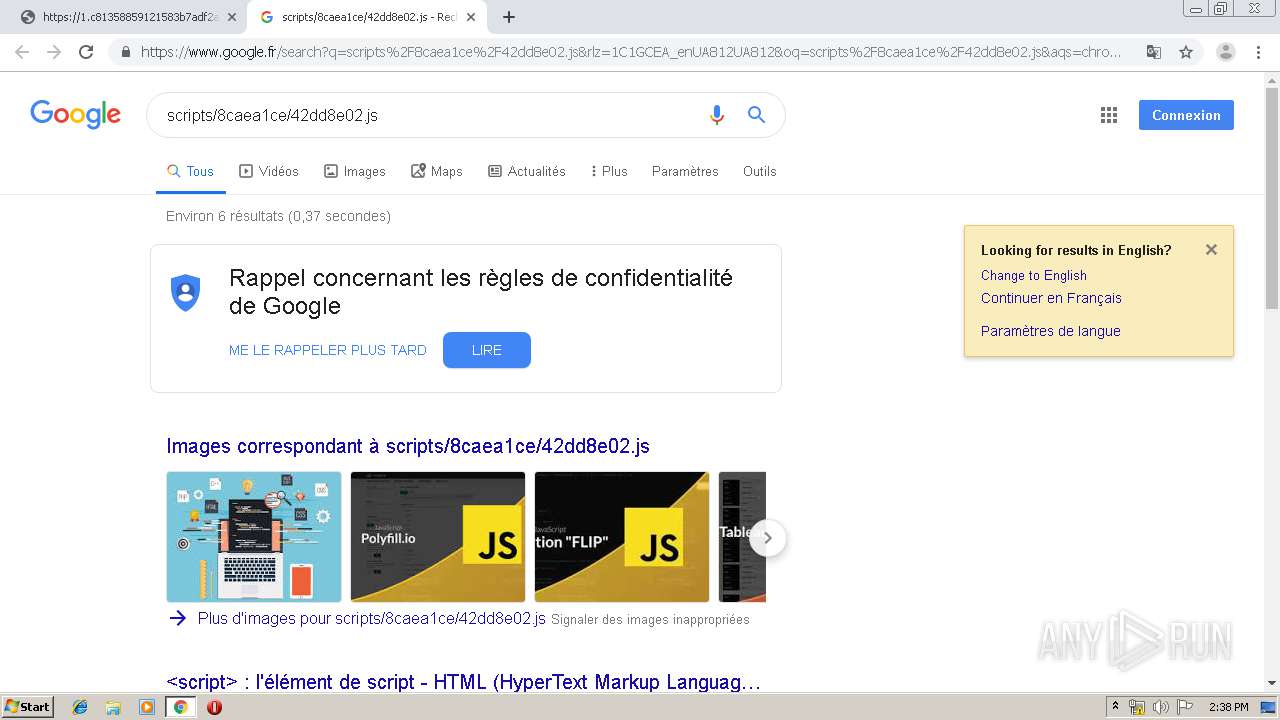Click the padlock site info icon
This screenshot has height=720, width=1280.
[126, 52]
